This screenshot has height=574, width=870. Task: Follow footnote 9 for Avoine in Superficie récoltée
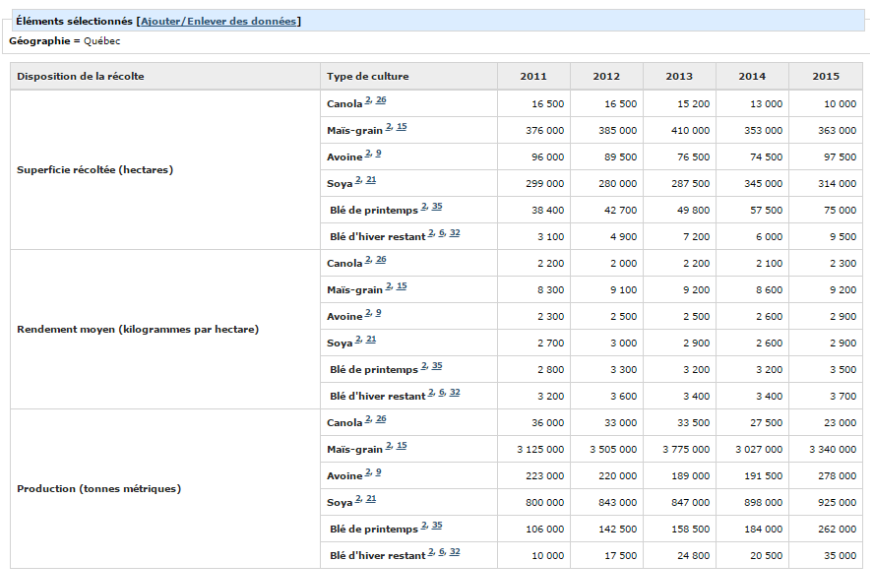(378, 153)
